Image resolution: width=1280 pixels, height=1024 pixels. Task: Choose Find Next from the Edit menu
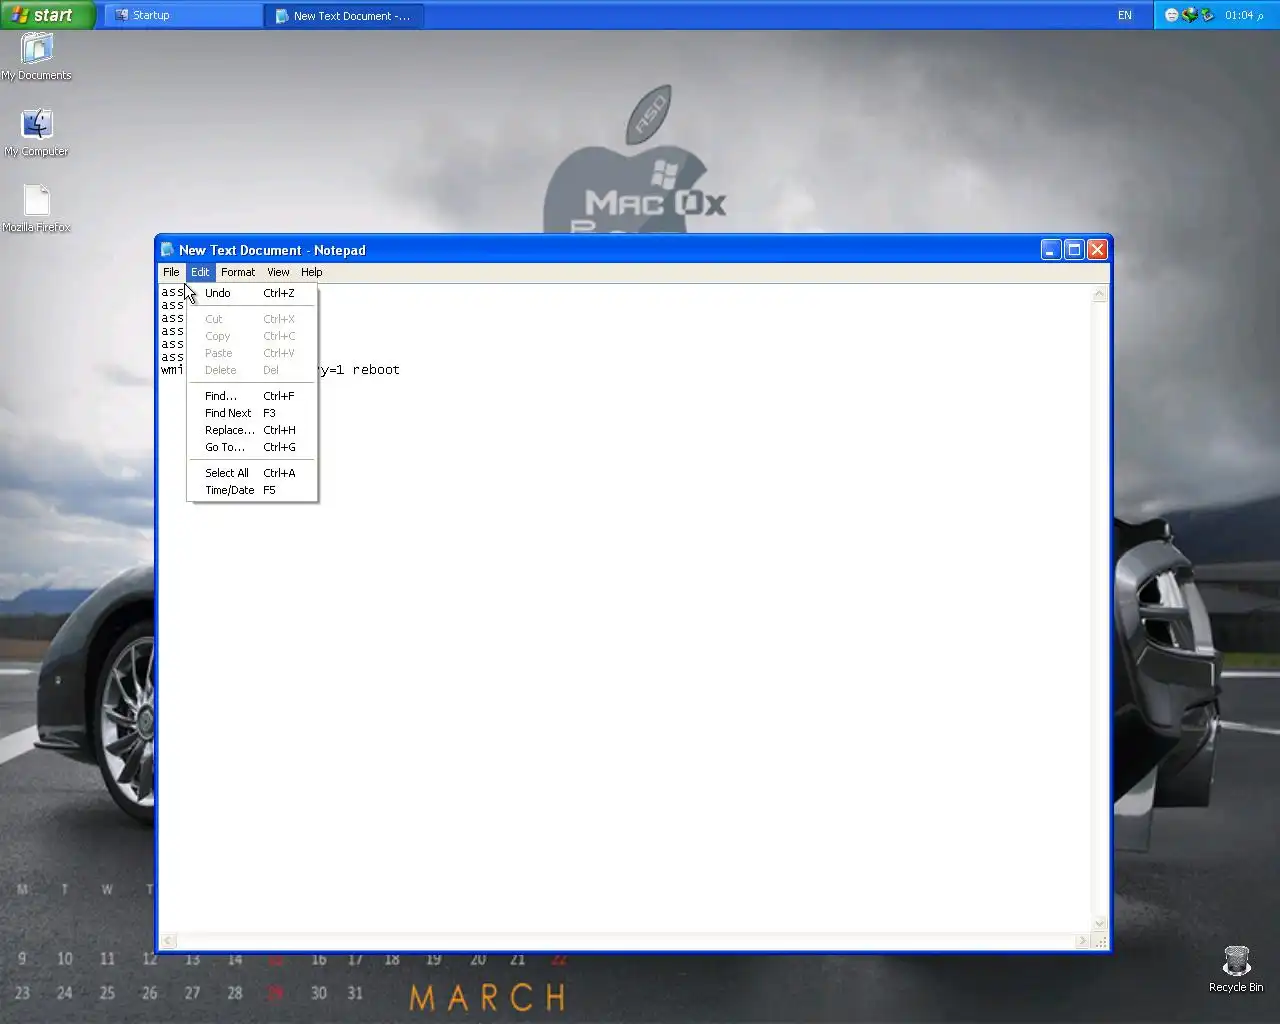(252, 413)
